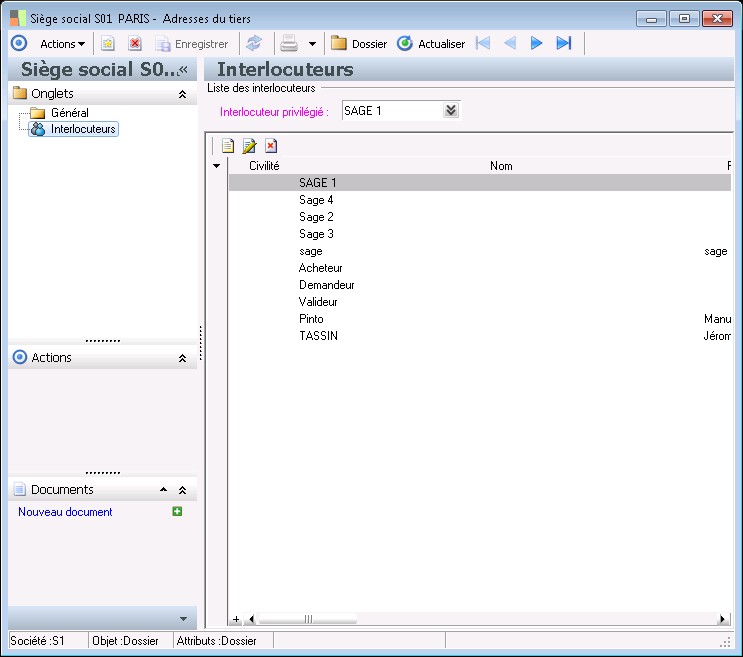Select the Général tab in tree
This screenshot has width=743, height=657.
[x=69, y=113]
